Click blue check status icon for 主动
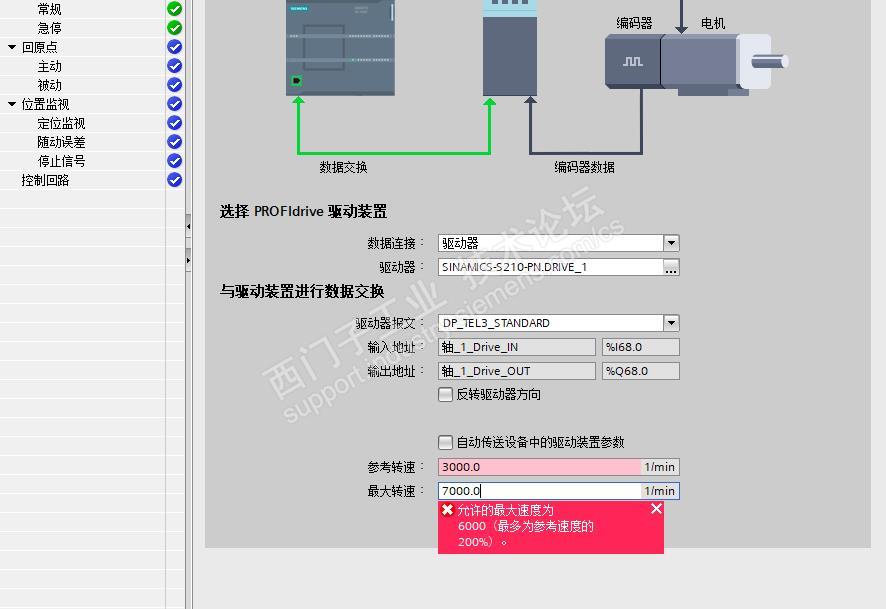Viewport: 886px width, 609px height. click(x=175, y=66)
